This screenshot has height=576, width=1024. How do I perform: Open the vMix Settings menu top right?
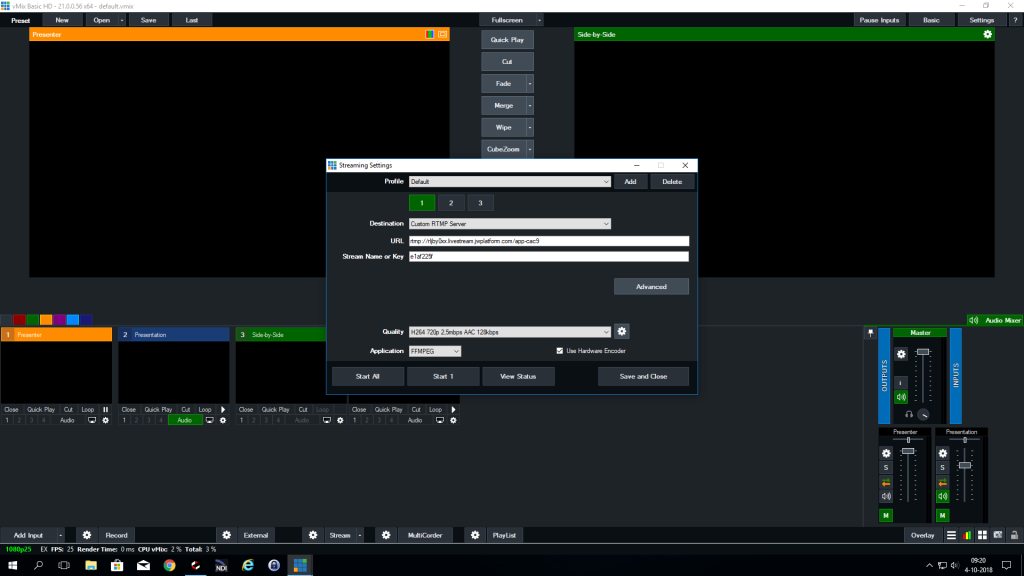coord(981,19)
